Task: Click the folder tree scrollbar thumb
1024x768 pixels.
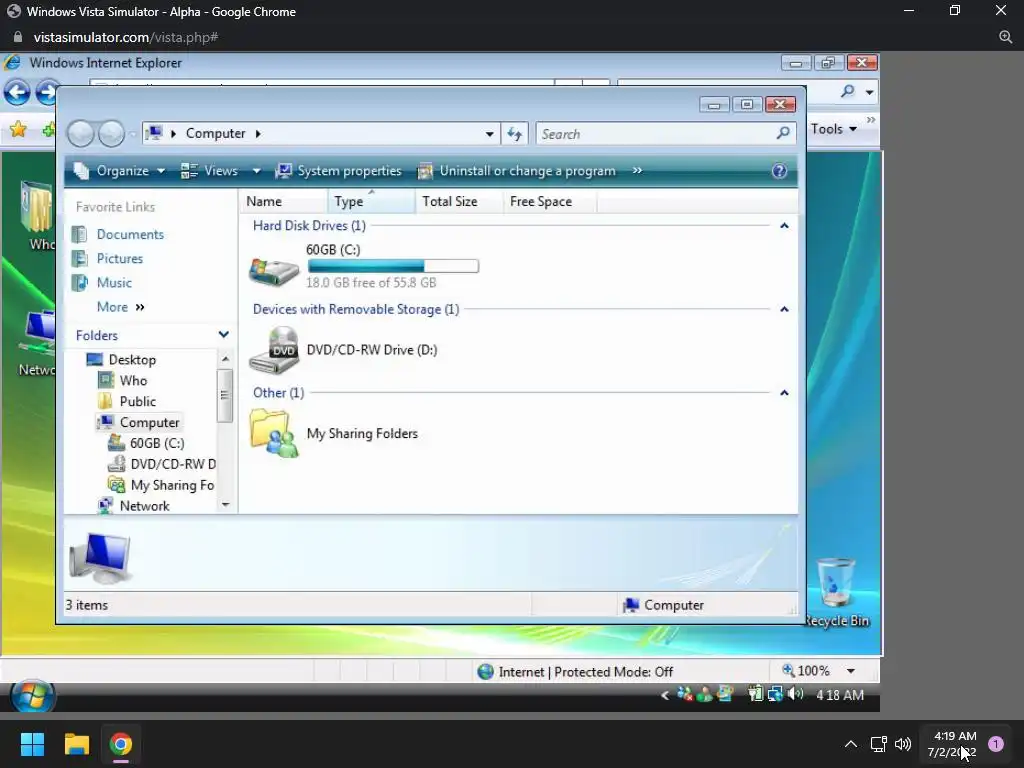Action: pos(225,396)
